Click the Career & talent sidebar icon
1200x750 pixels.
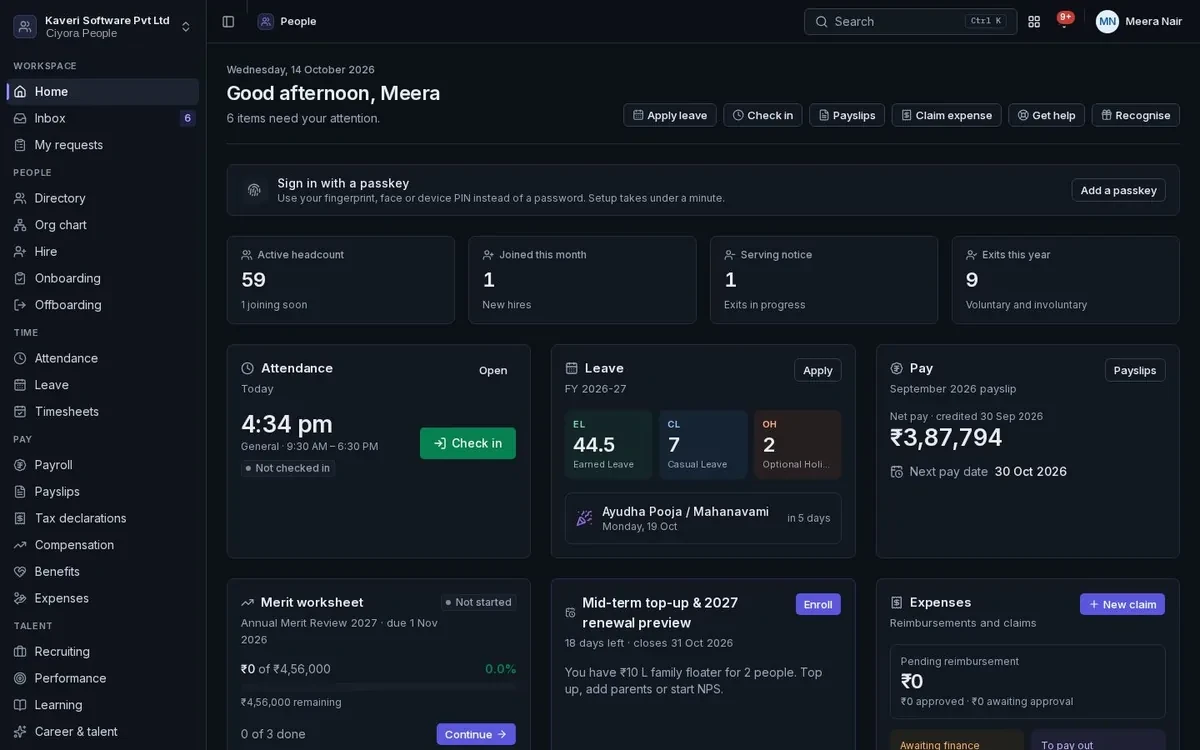[20, 731]
